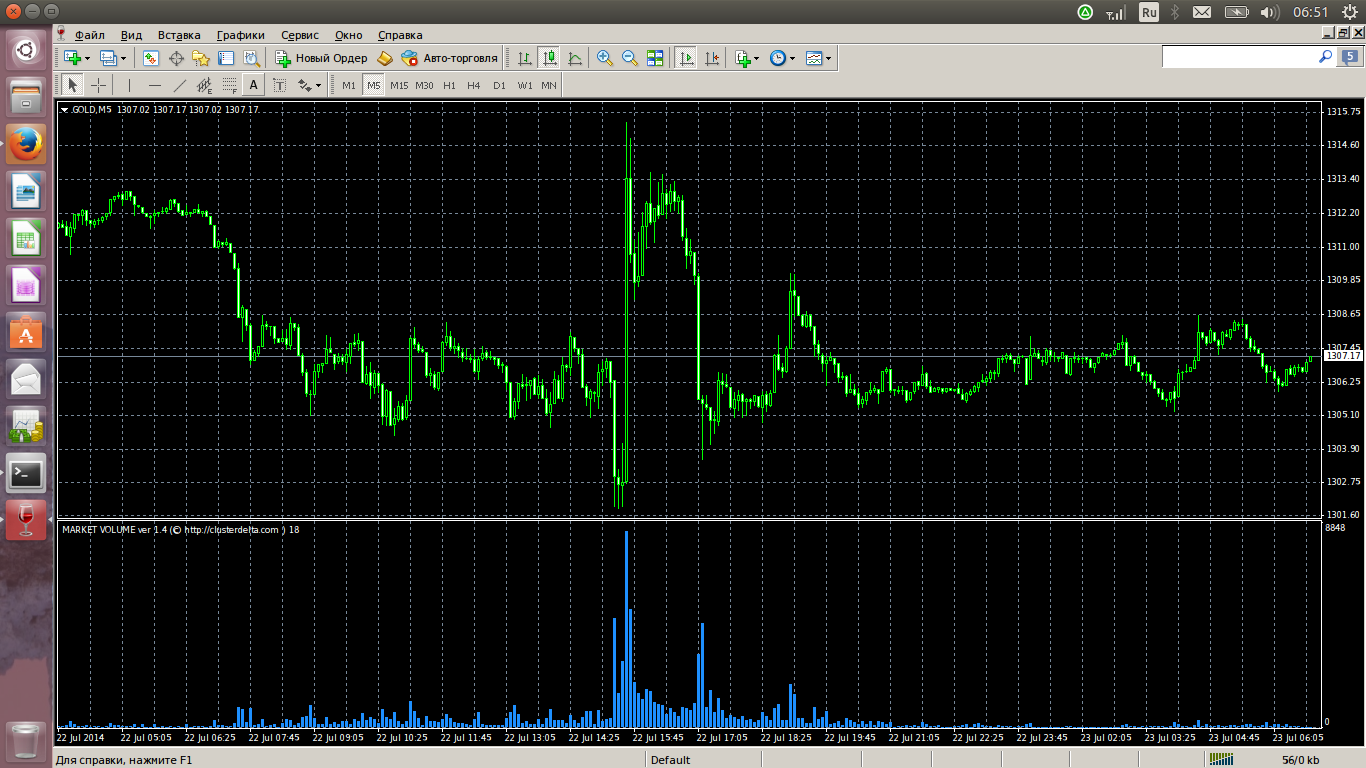Select the trendline drawing tool
The width and height of the screenshot is (1366, 768).
(x=180, y=85)
